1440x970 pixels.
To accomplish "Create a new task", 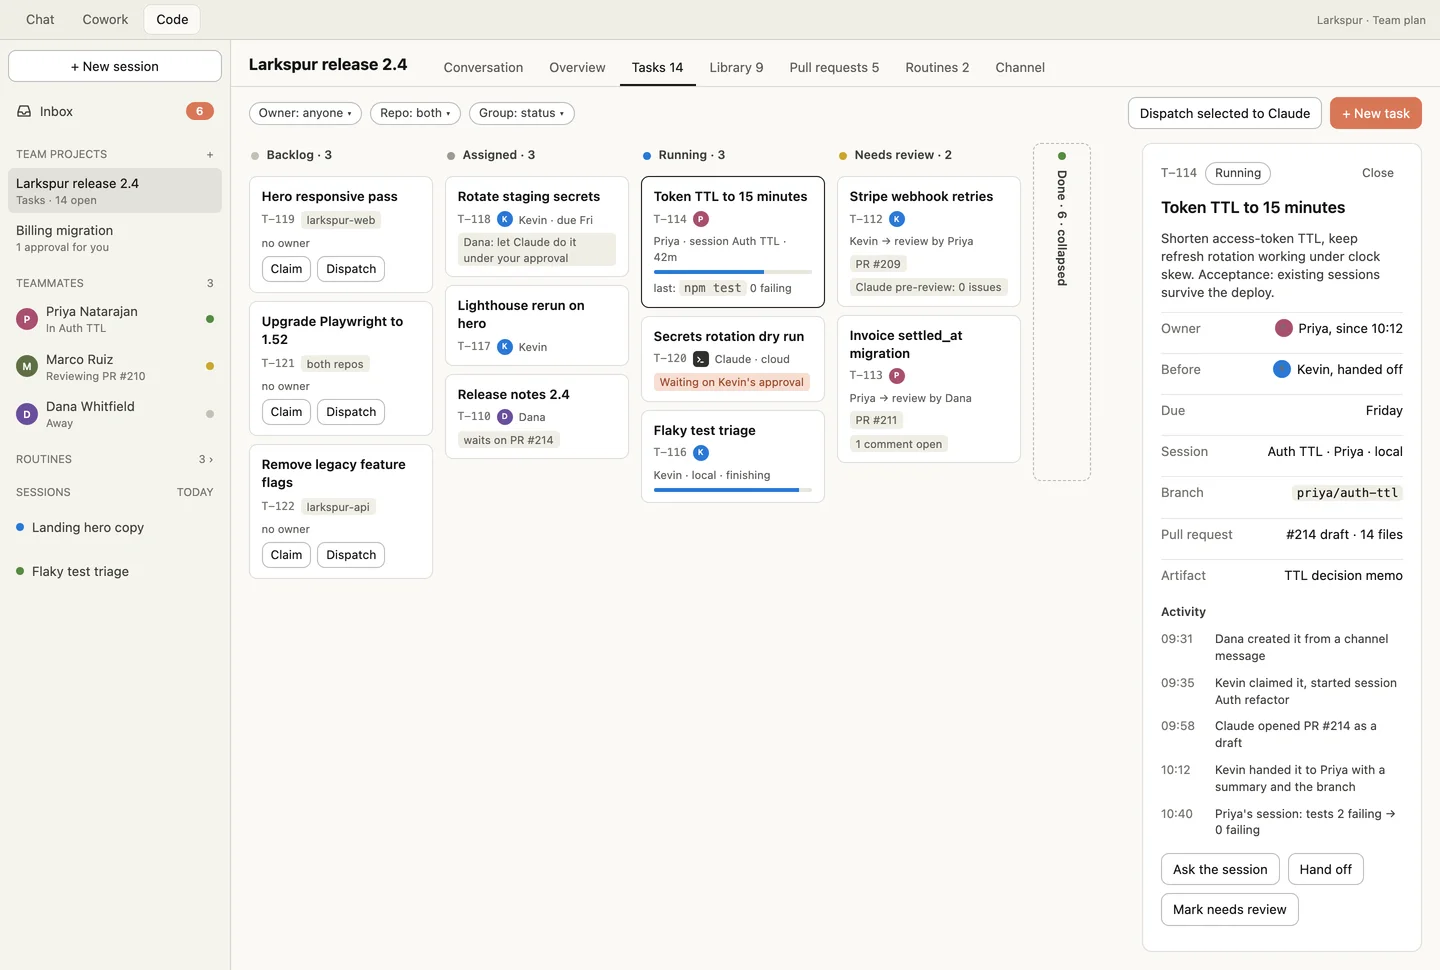I will pyautogui.click(x=1376, y=113).
